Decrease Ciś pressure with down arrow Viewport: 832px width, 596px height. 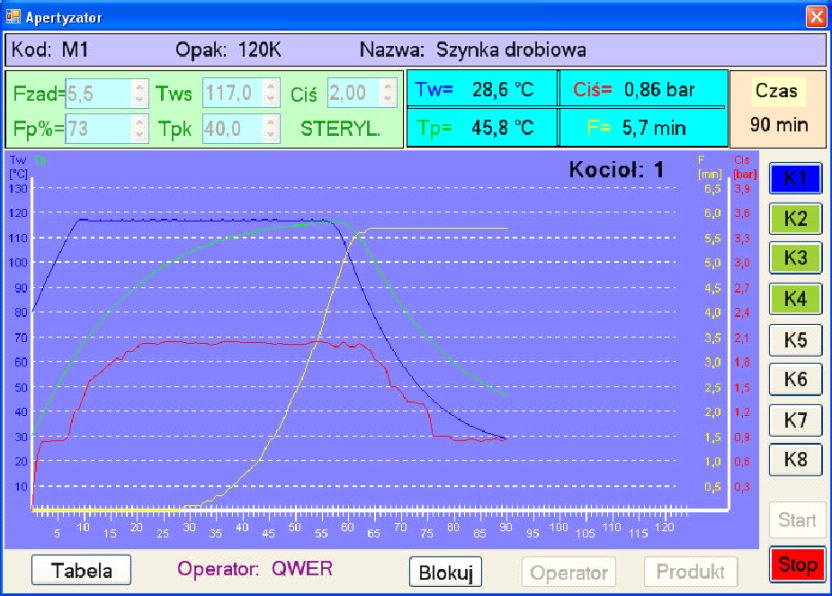pos(388,100)
